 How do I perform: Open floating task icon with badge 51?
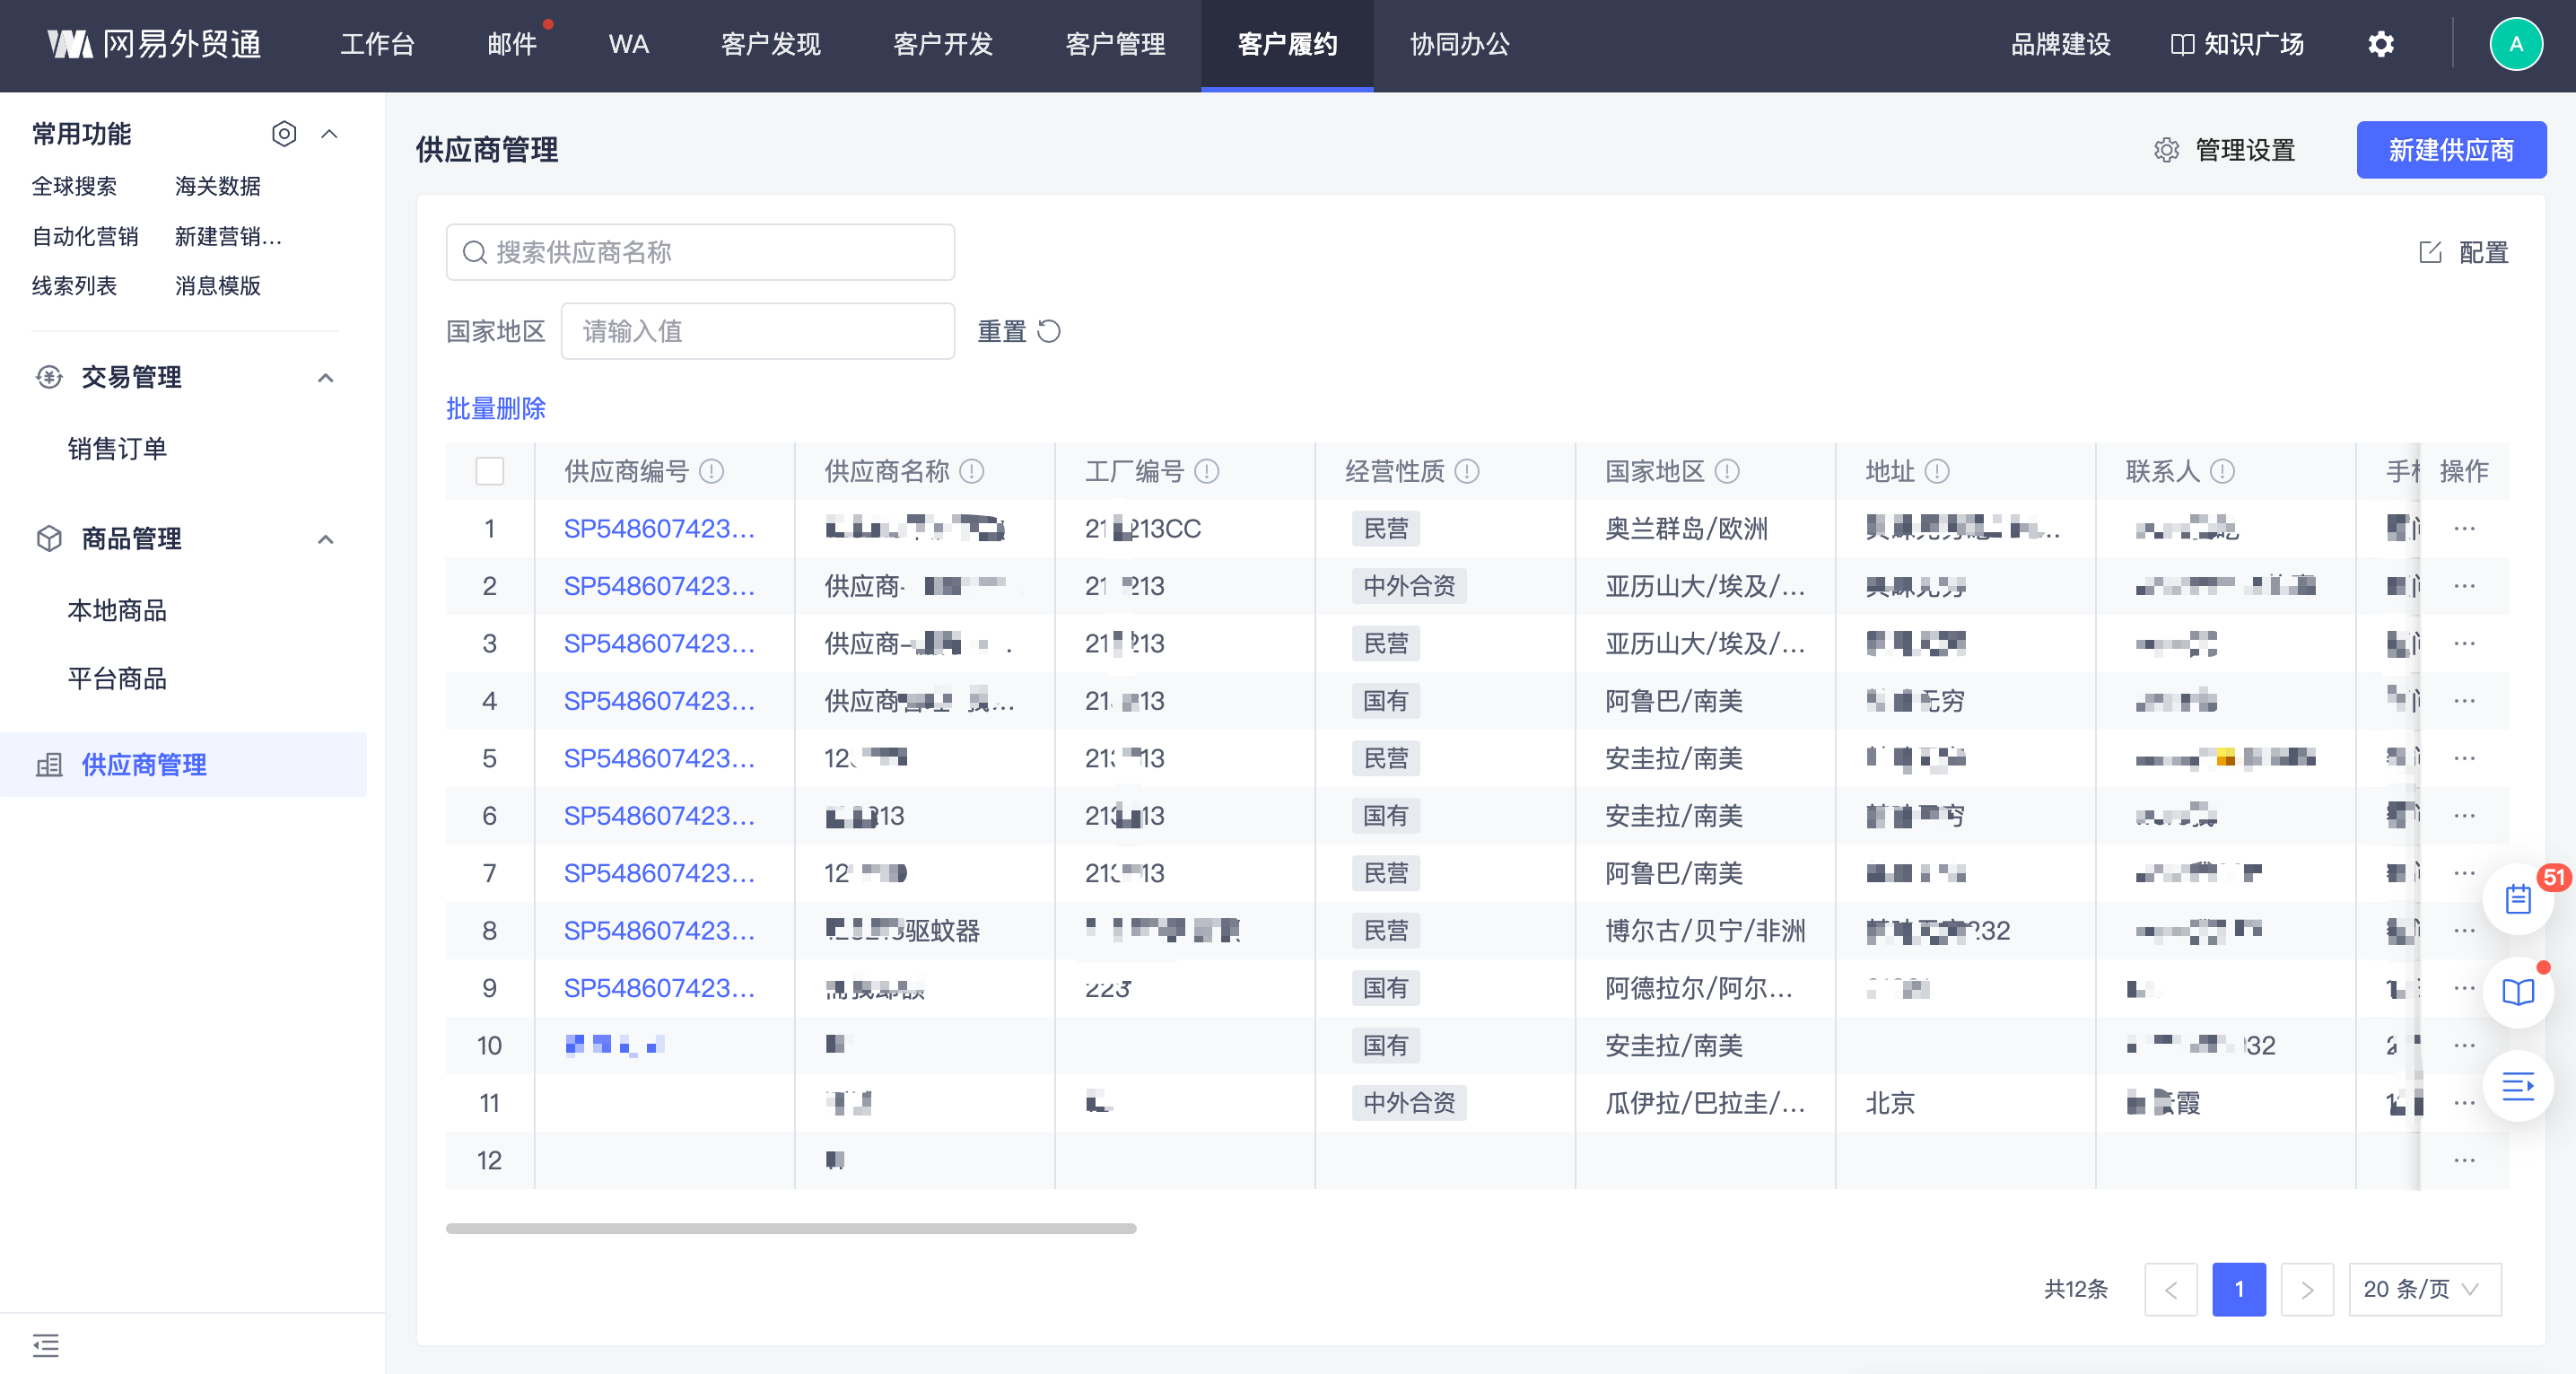tap(2517, 899)
